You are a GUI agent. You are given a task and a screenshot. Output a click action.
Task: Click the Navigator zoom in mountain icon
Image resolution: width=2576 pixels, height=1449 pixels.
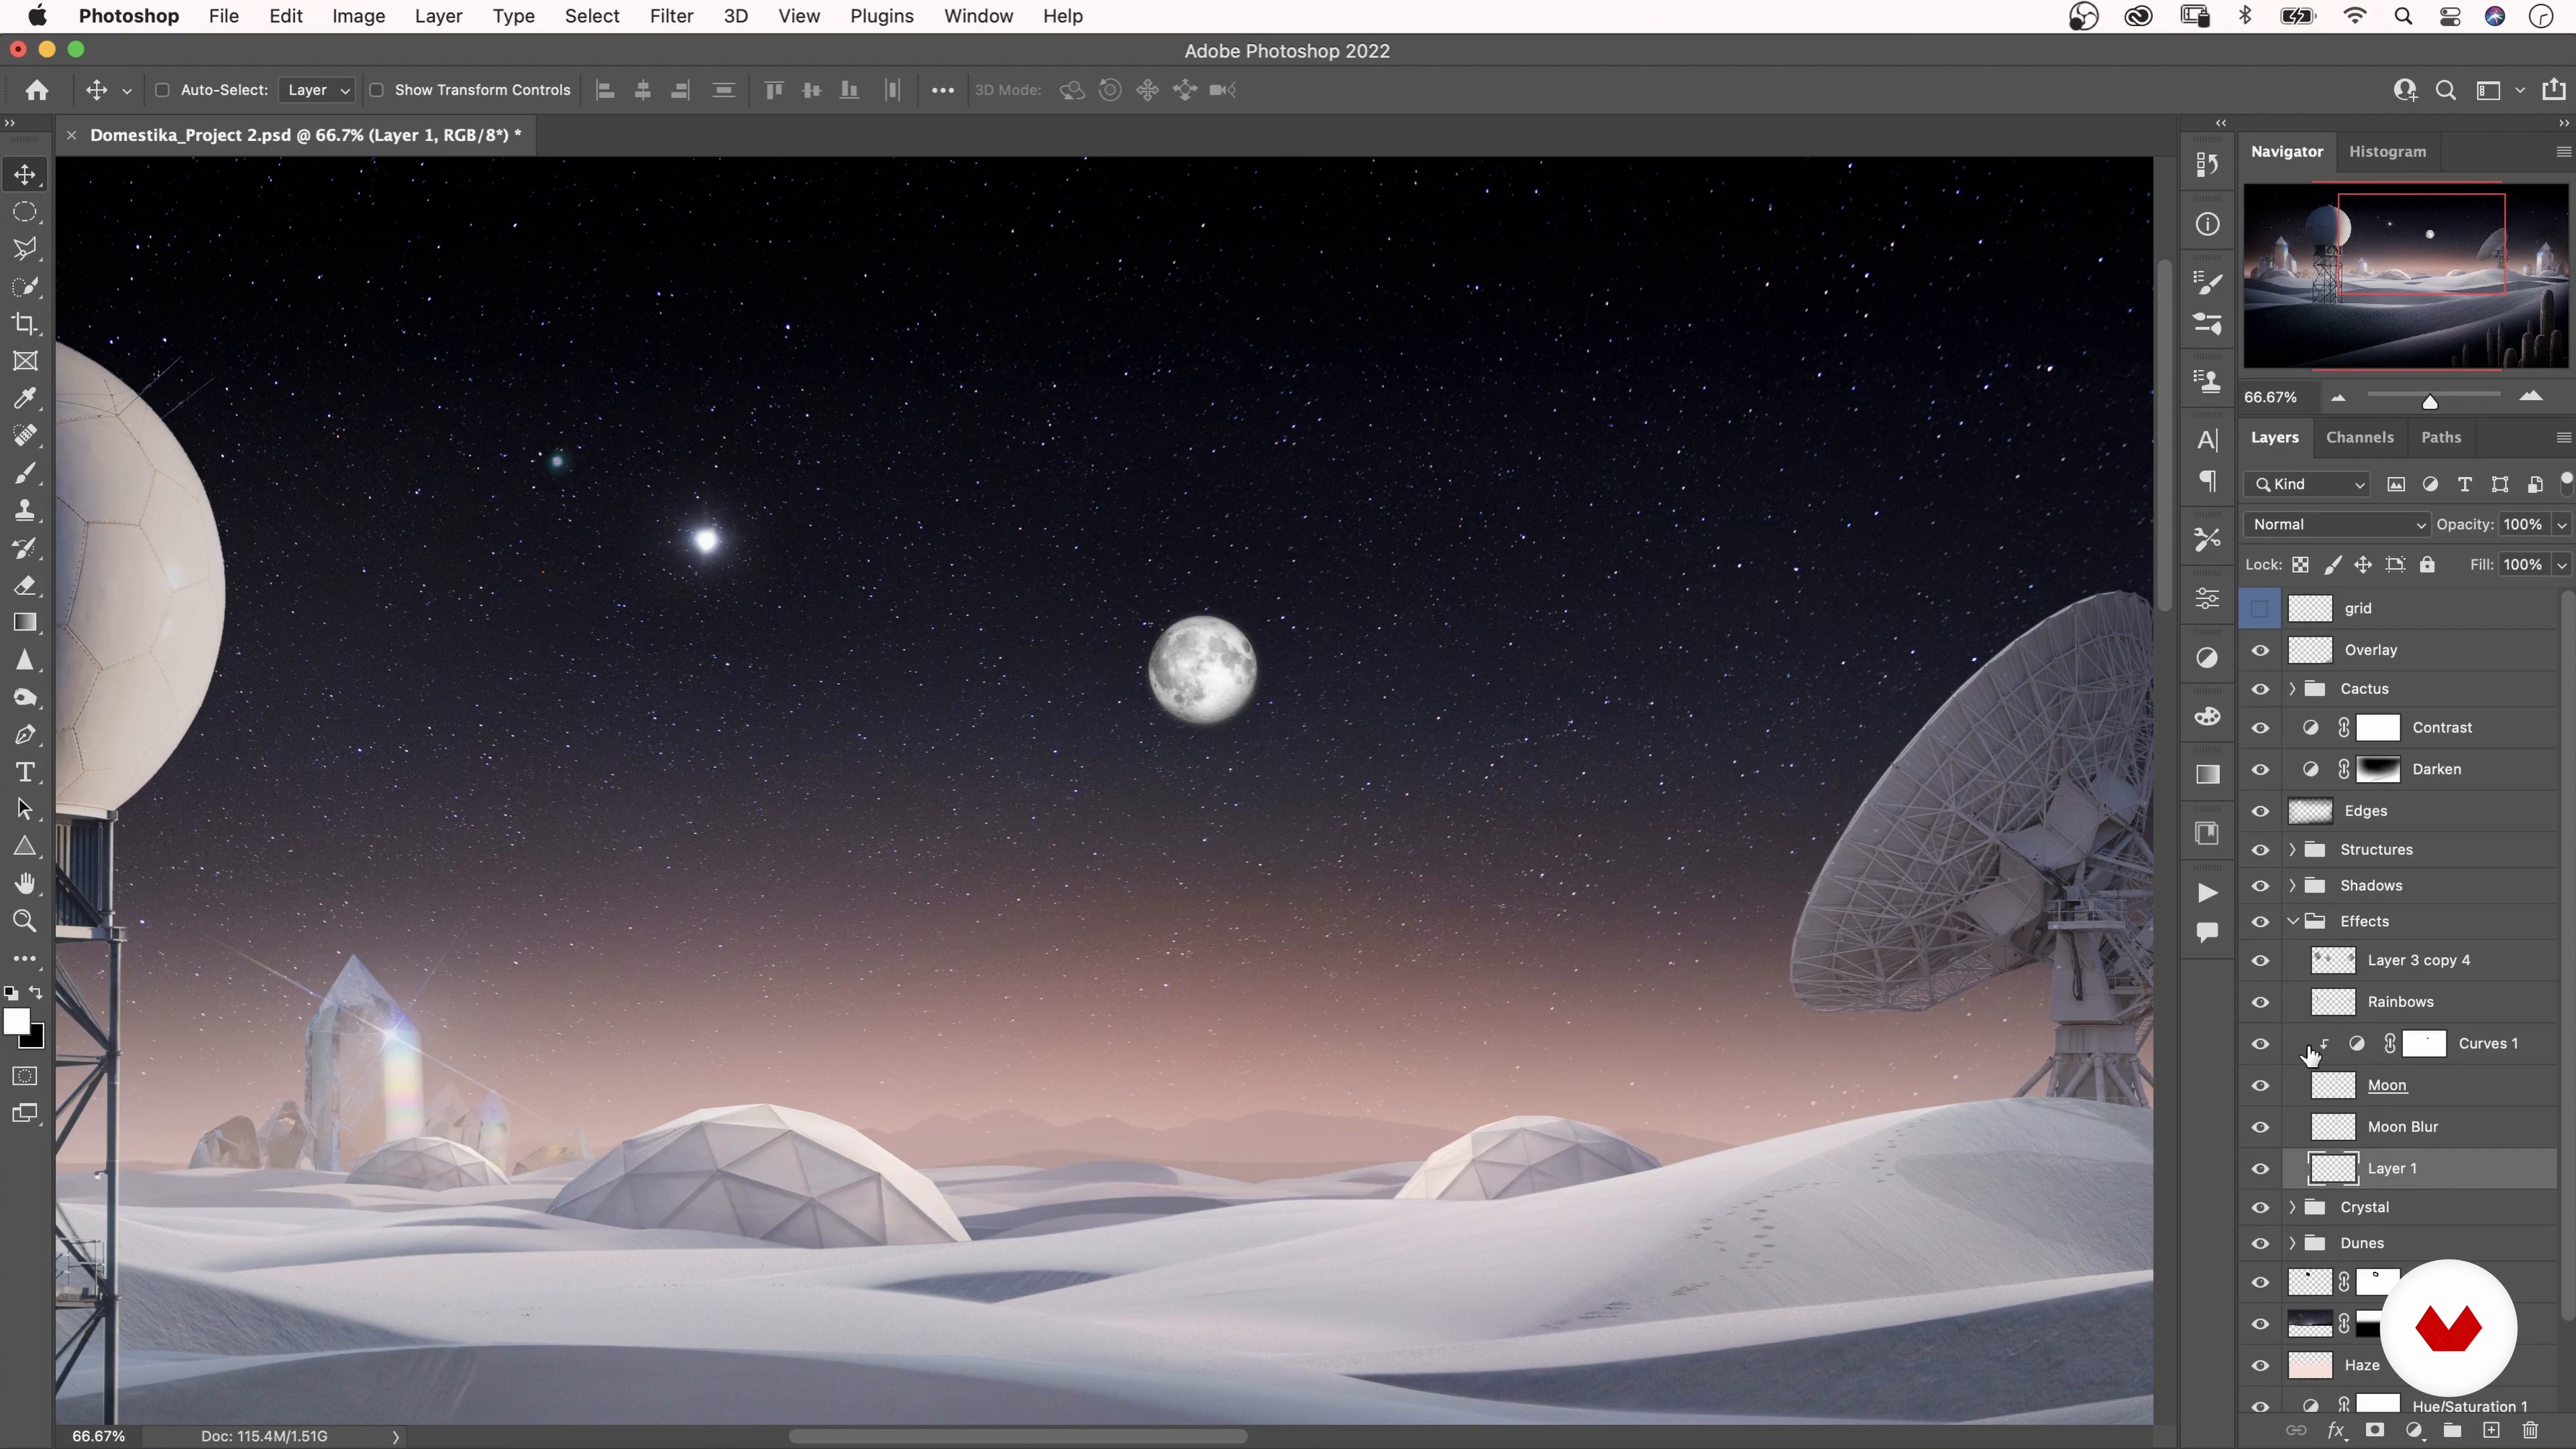tap(2531, 397)
